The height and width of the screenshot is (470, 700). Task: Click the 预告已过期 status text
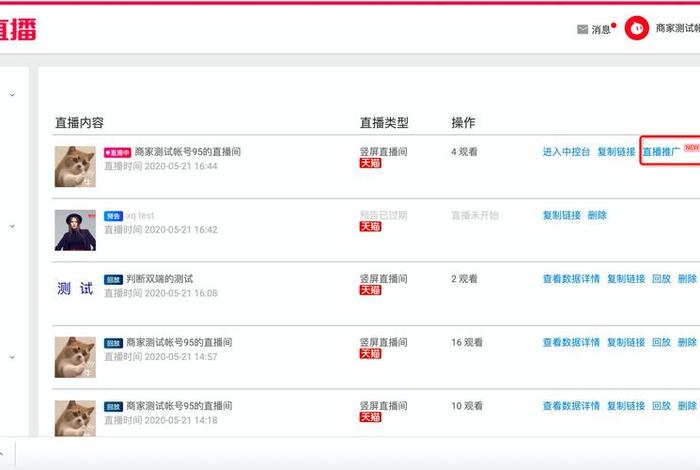tap(383, 215)
